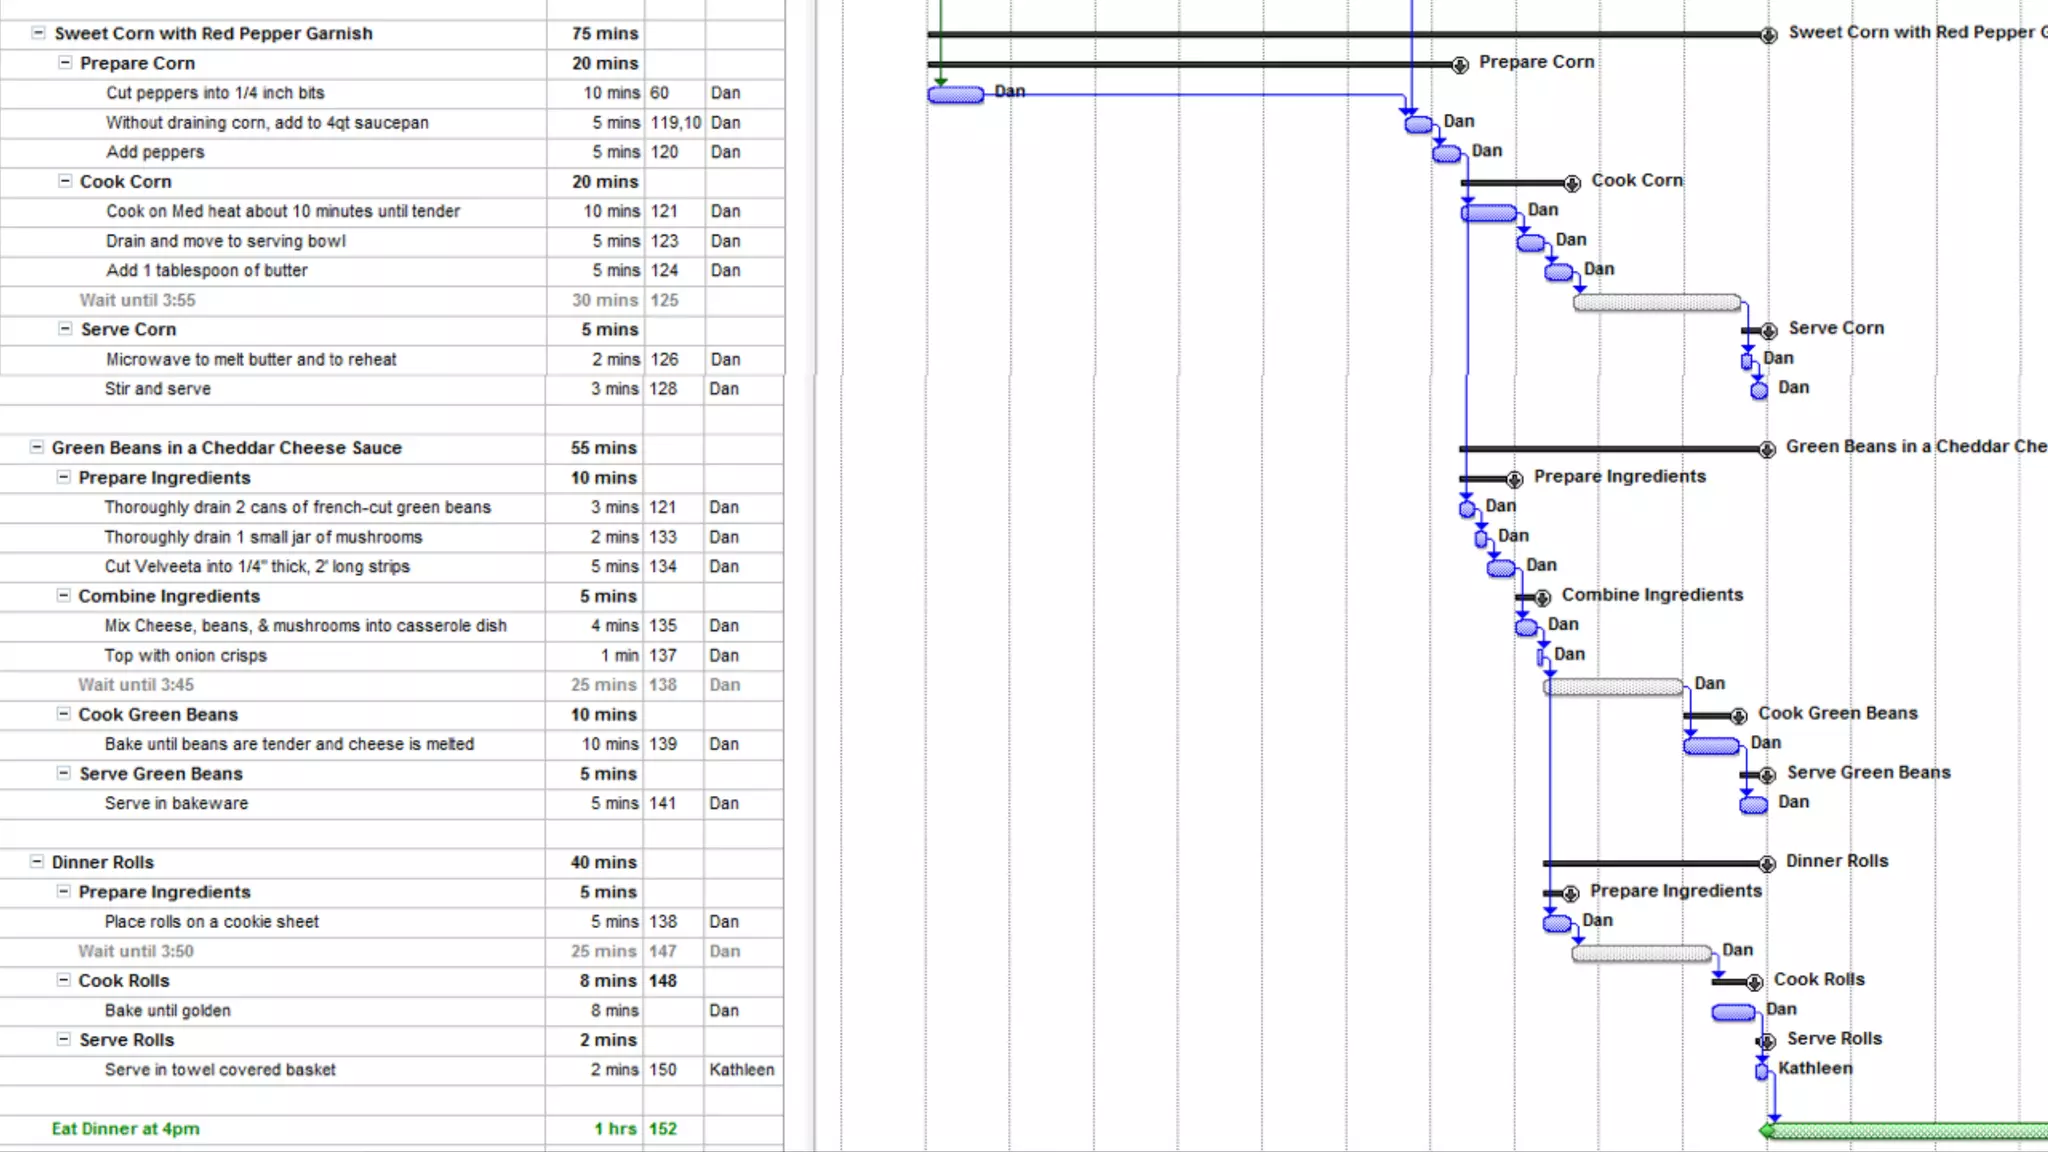Click the 75 mins duration cell

tap(604, 33)
